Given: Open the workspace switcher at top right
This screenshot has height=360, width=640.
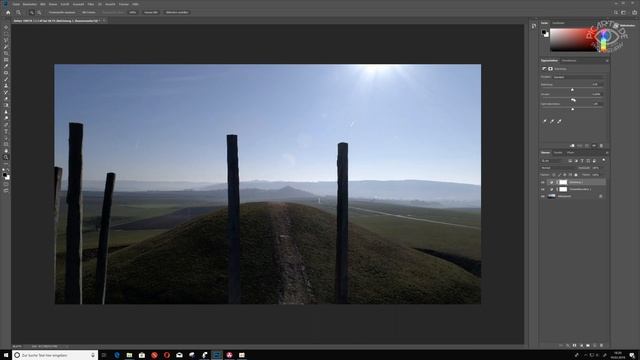Looking at the screenshot, I should [623, 13].
